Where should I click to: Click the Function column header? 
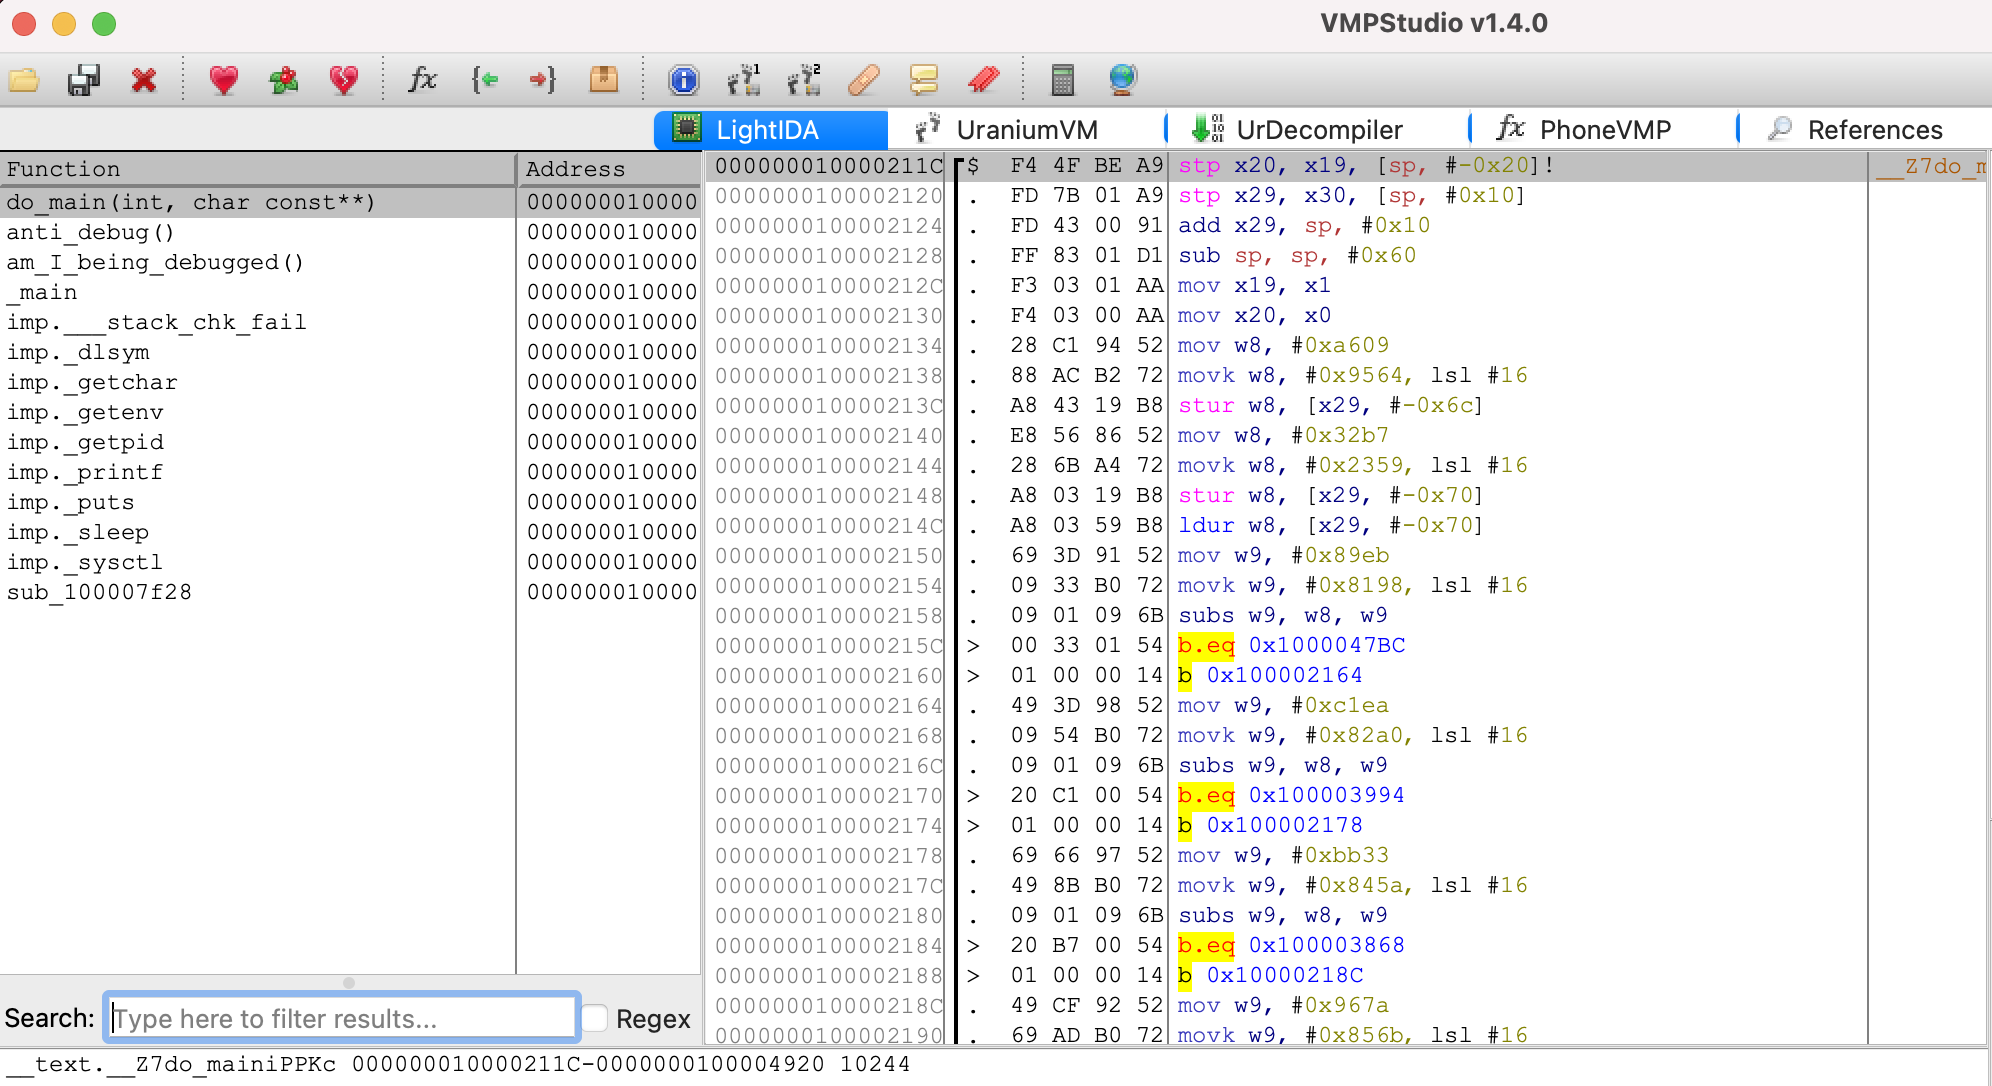pyautogui.click(x=257, y=169)
